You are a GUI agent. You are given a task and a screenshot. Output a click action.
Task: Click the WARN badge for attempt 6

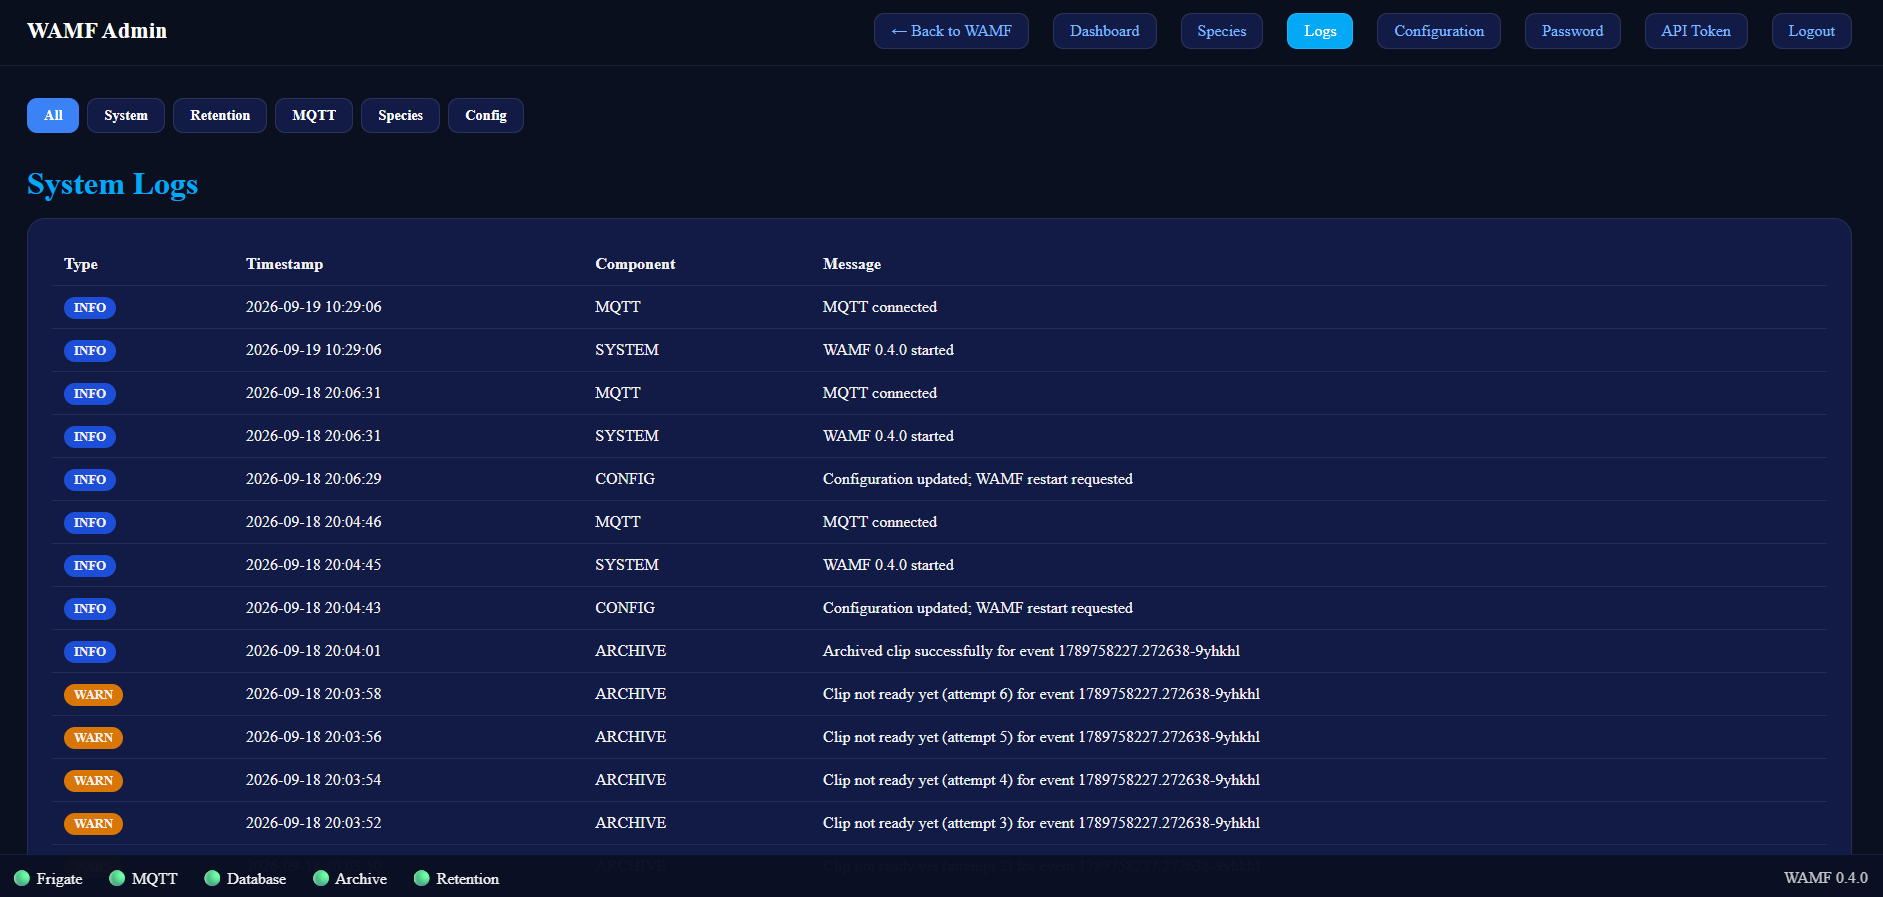point(93,695)
